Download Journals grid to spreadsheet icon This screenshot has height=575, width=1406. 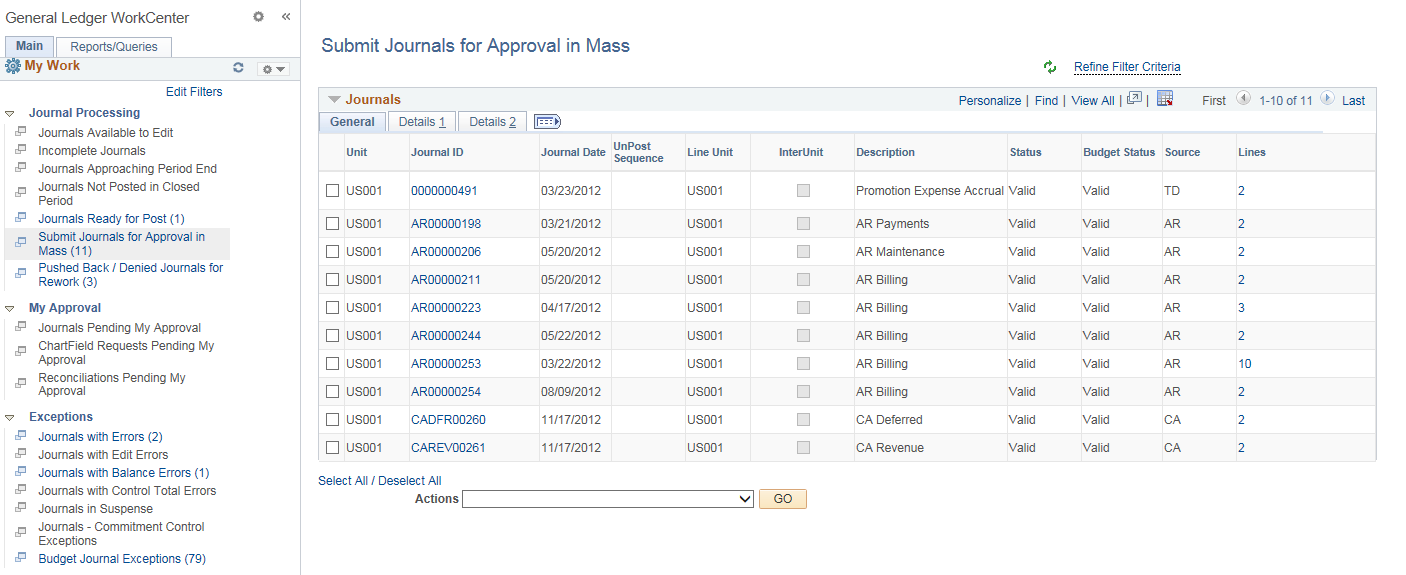tap(1164, 99)
